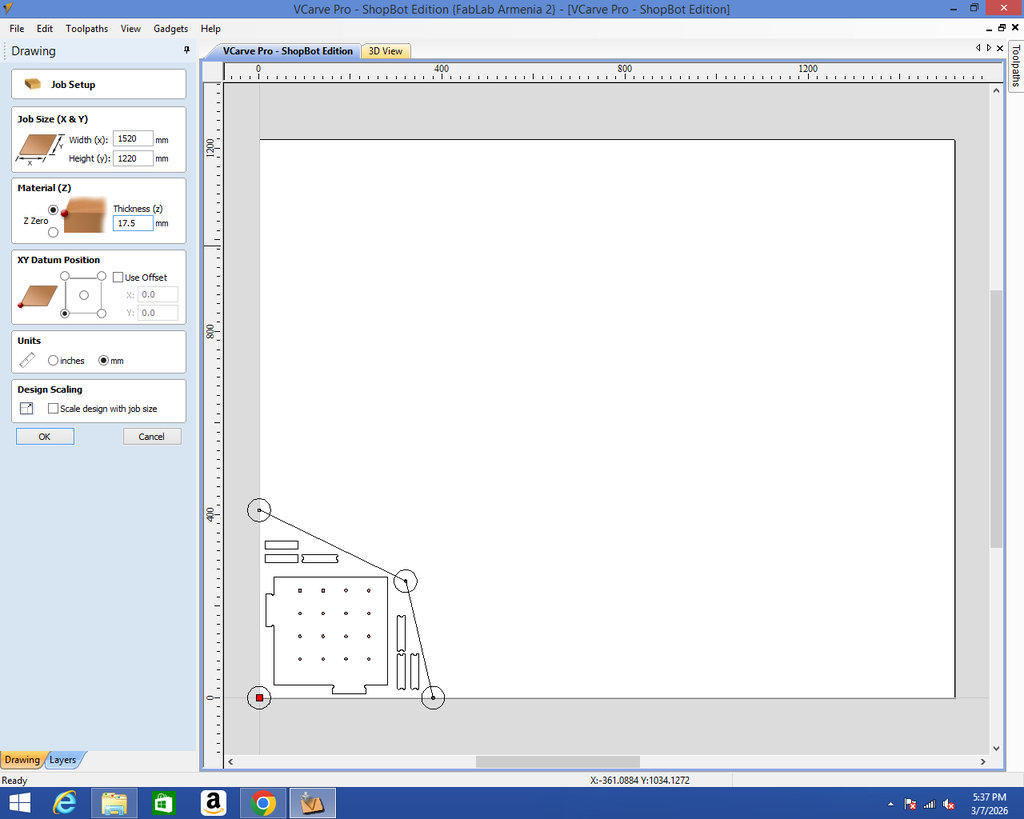Select Z Zero bottom of material radio
The width and height of the screenshot is (1024, 819).
(53, 233)
